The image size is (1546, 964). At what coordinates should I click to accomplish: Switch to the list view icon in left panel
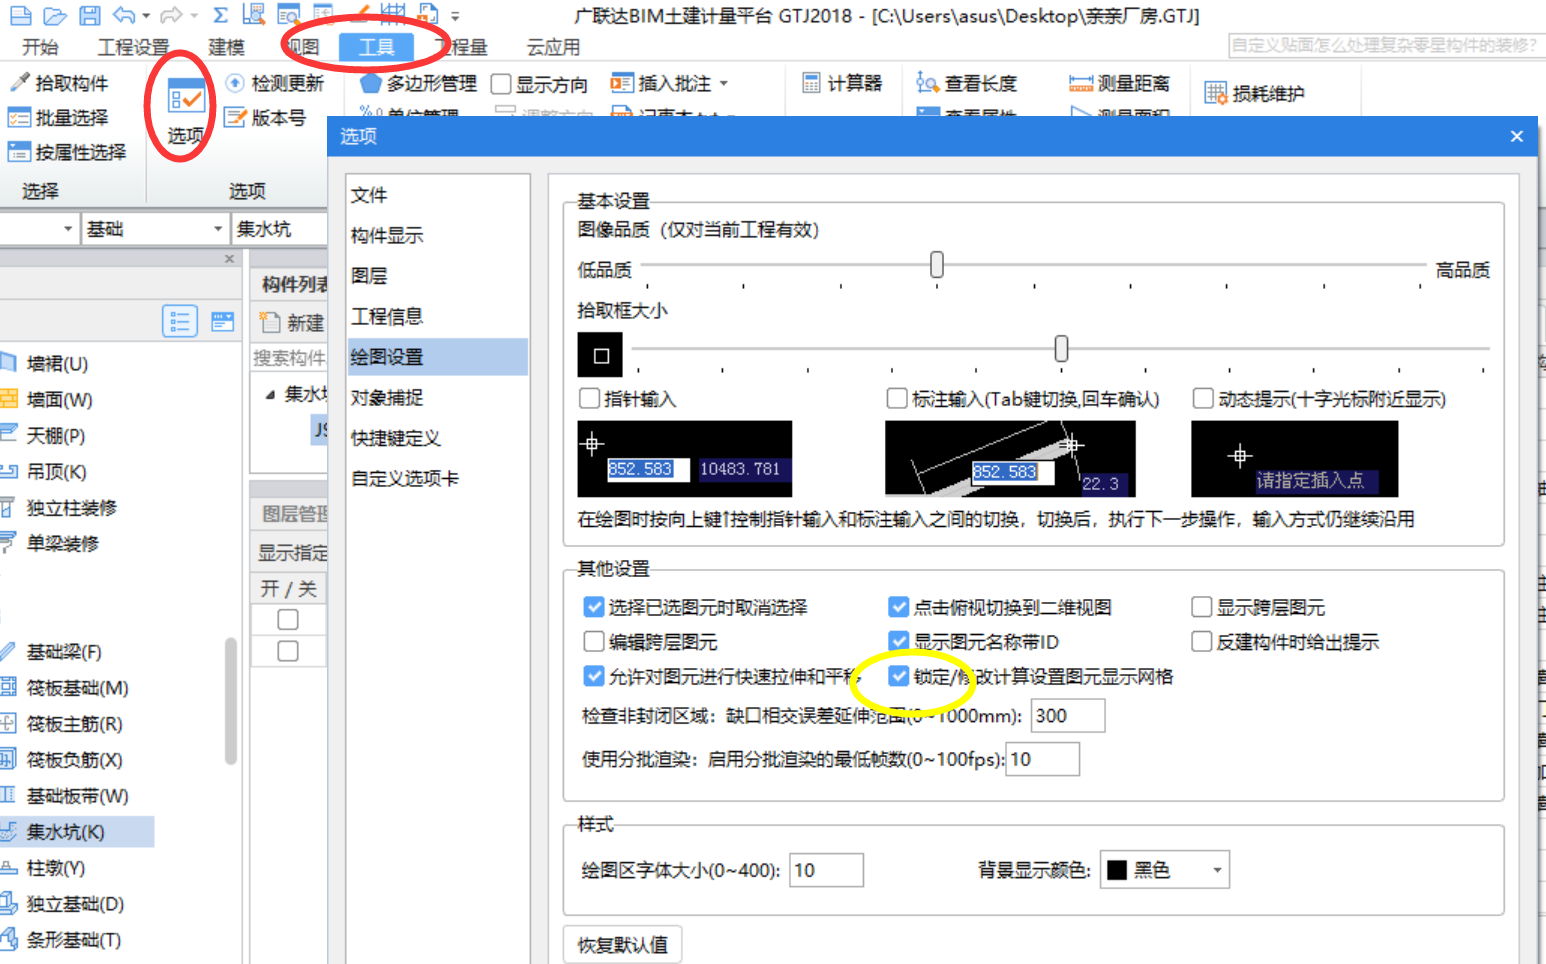(x=180, y=321)
